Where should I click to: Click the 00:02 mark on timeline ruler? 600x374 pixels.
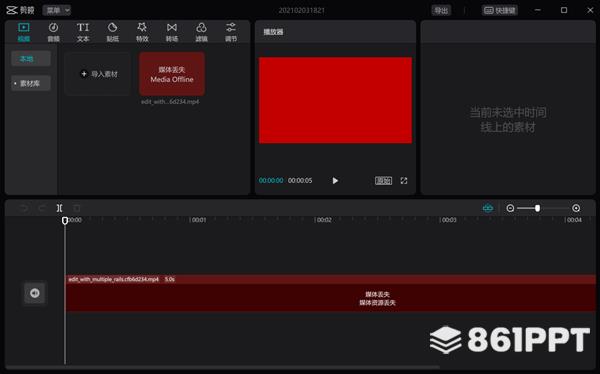[324, 220]
